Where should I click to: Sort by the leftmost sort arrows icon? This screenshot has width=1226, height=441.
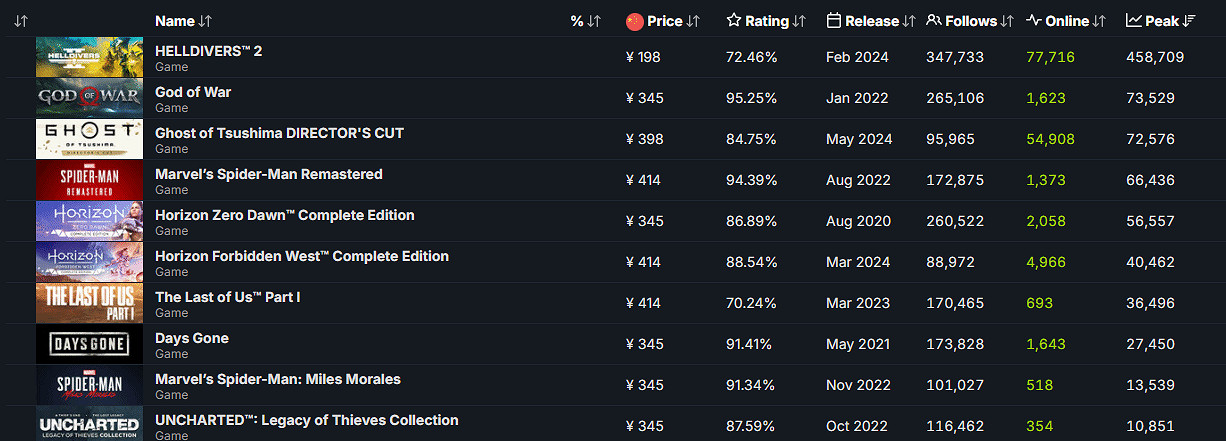(22, 21)
